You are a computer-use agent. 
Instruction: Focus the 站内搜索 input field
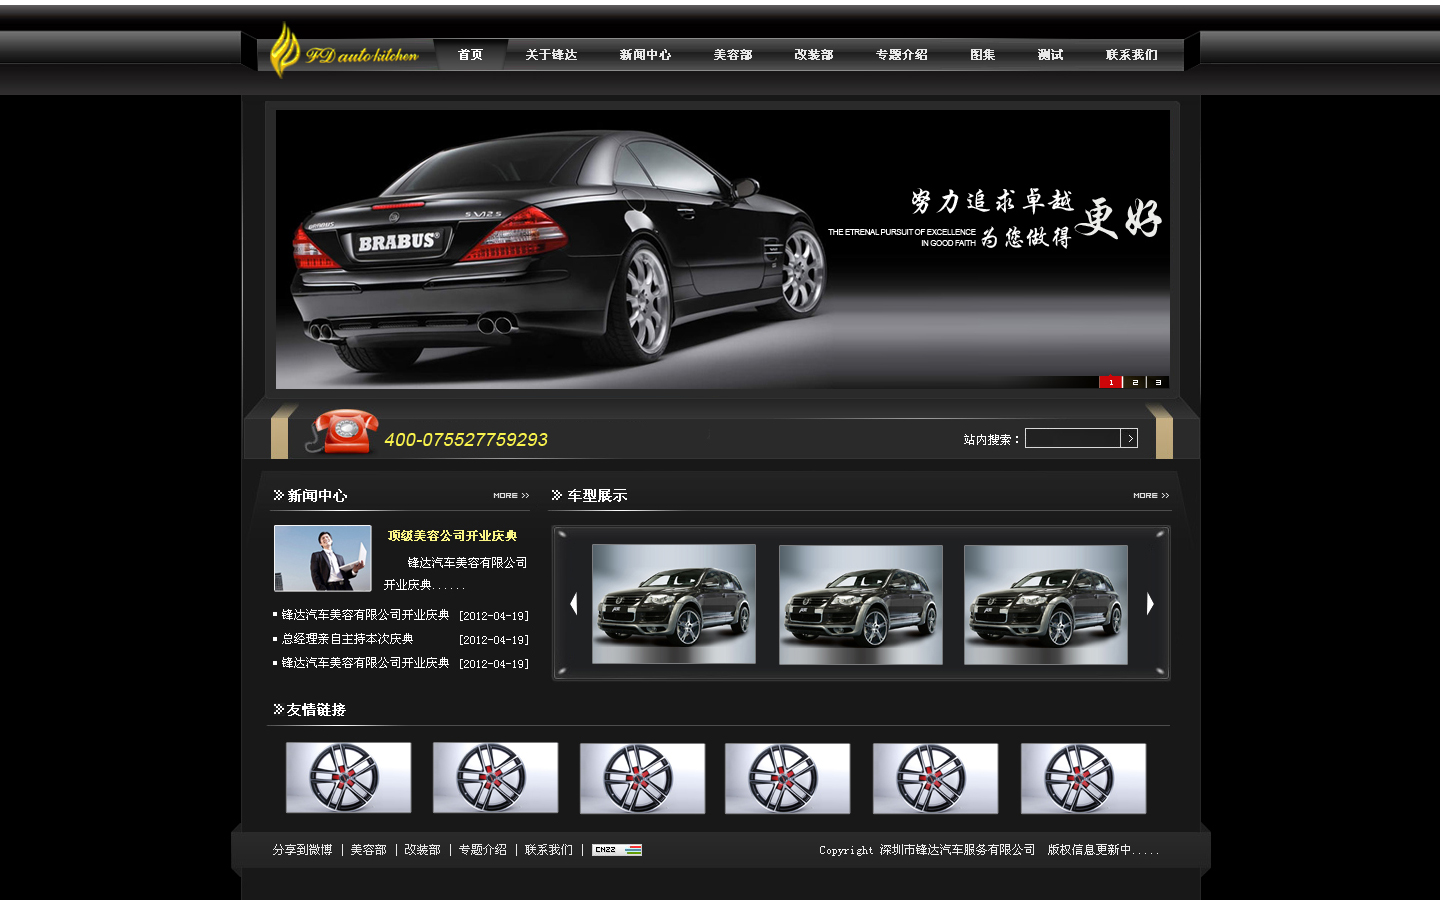click(1072, 438)
